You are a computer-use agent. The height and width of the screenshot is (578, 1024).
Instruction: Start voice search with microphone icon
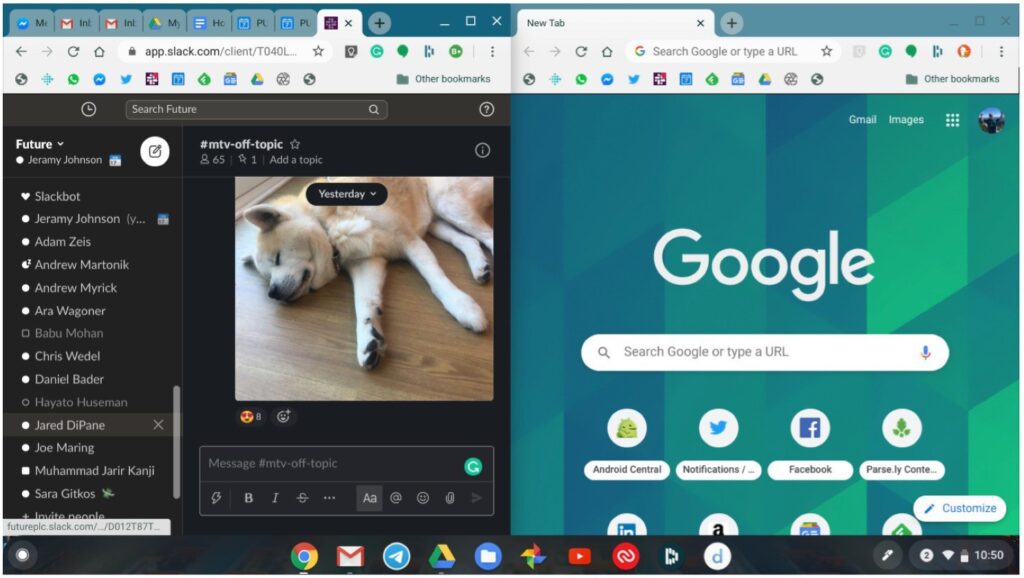[925, 352]
